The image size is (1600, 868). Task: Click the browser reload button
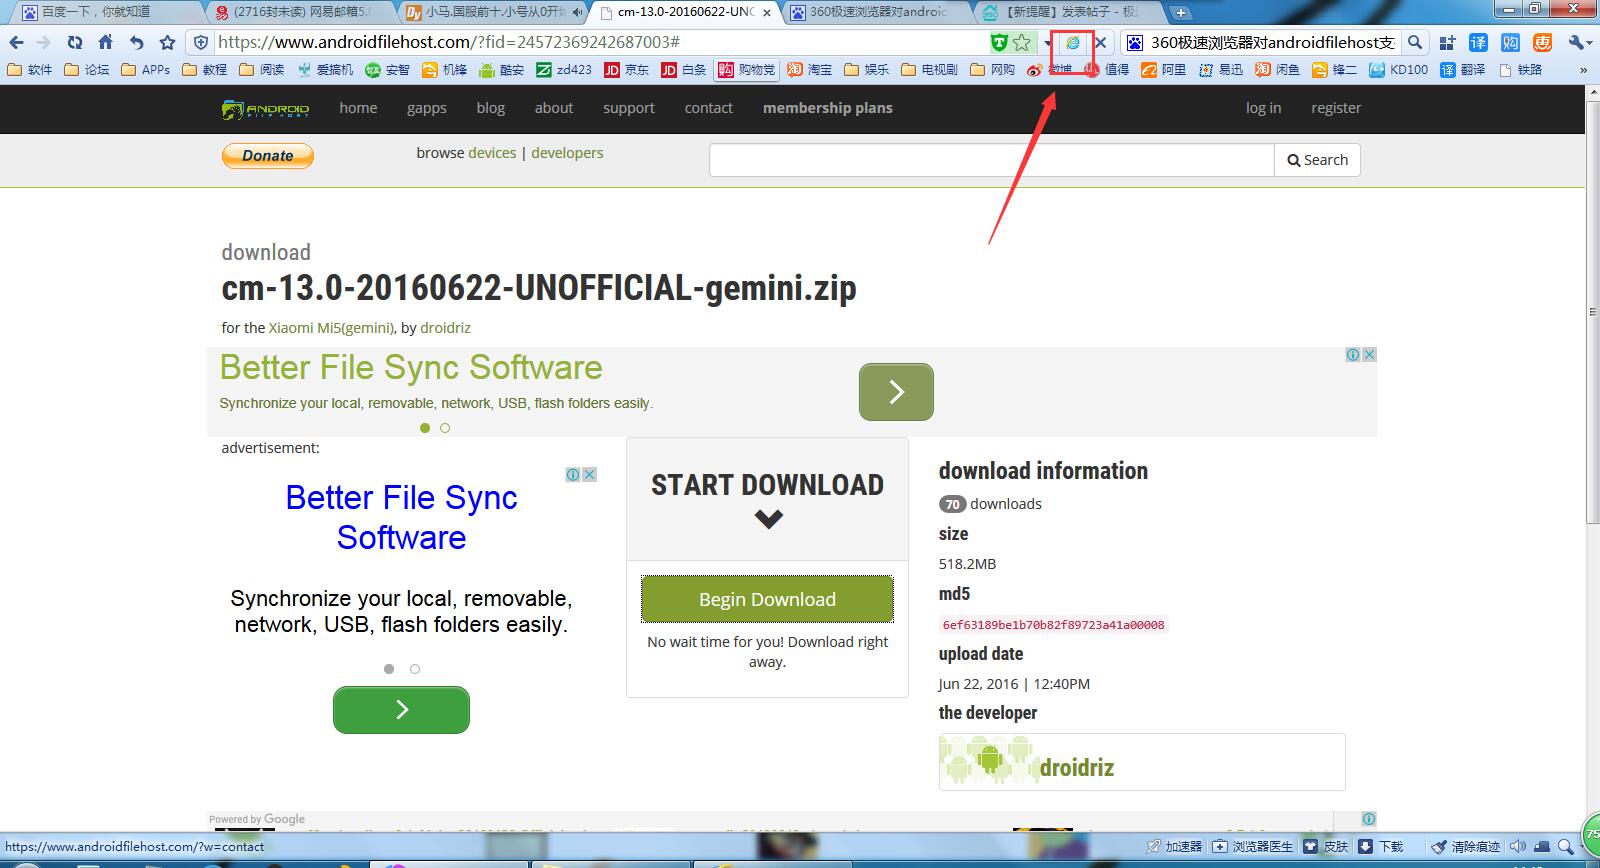point(75,42)
